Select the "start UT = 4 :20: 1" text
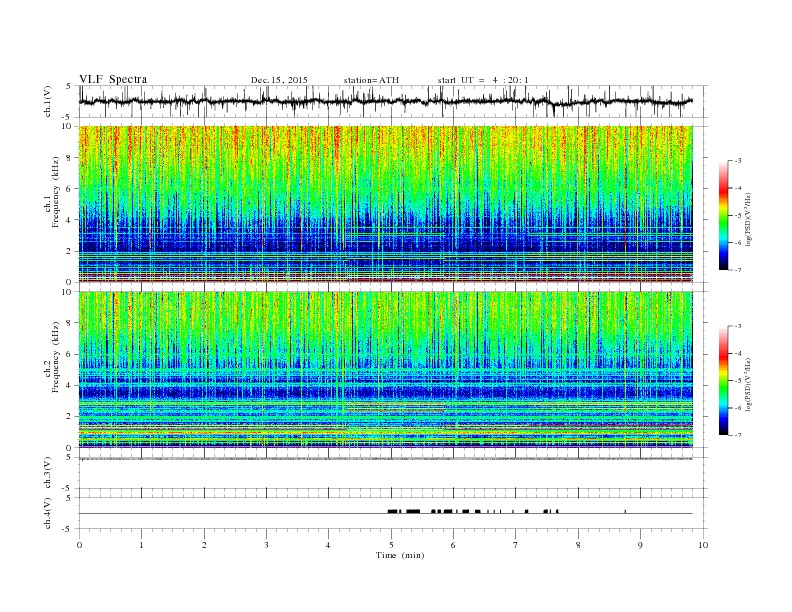 pyautogui.click(x=483, y=80)
